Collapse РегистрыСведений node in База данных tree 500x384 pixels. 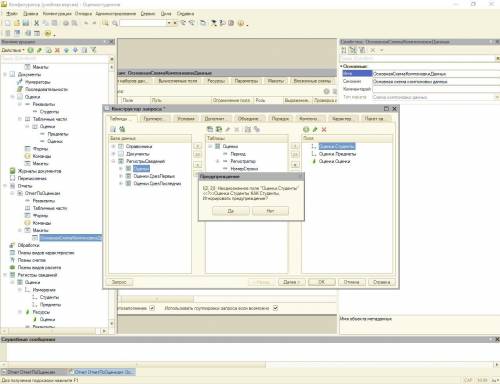pos(113,161)
